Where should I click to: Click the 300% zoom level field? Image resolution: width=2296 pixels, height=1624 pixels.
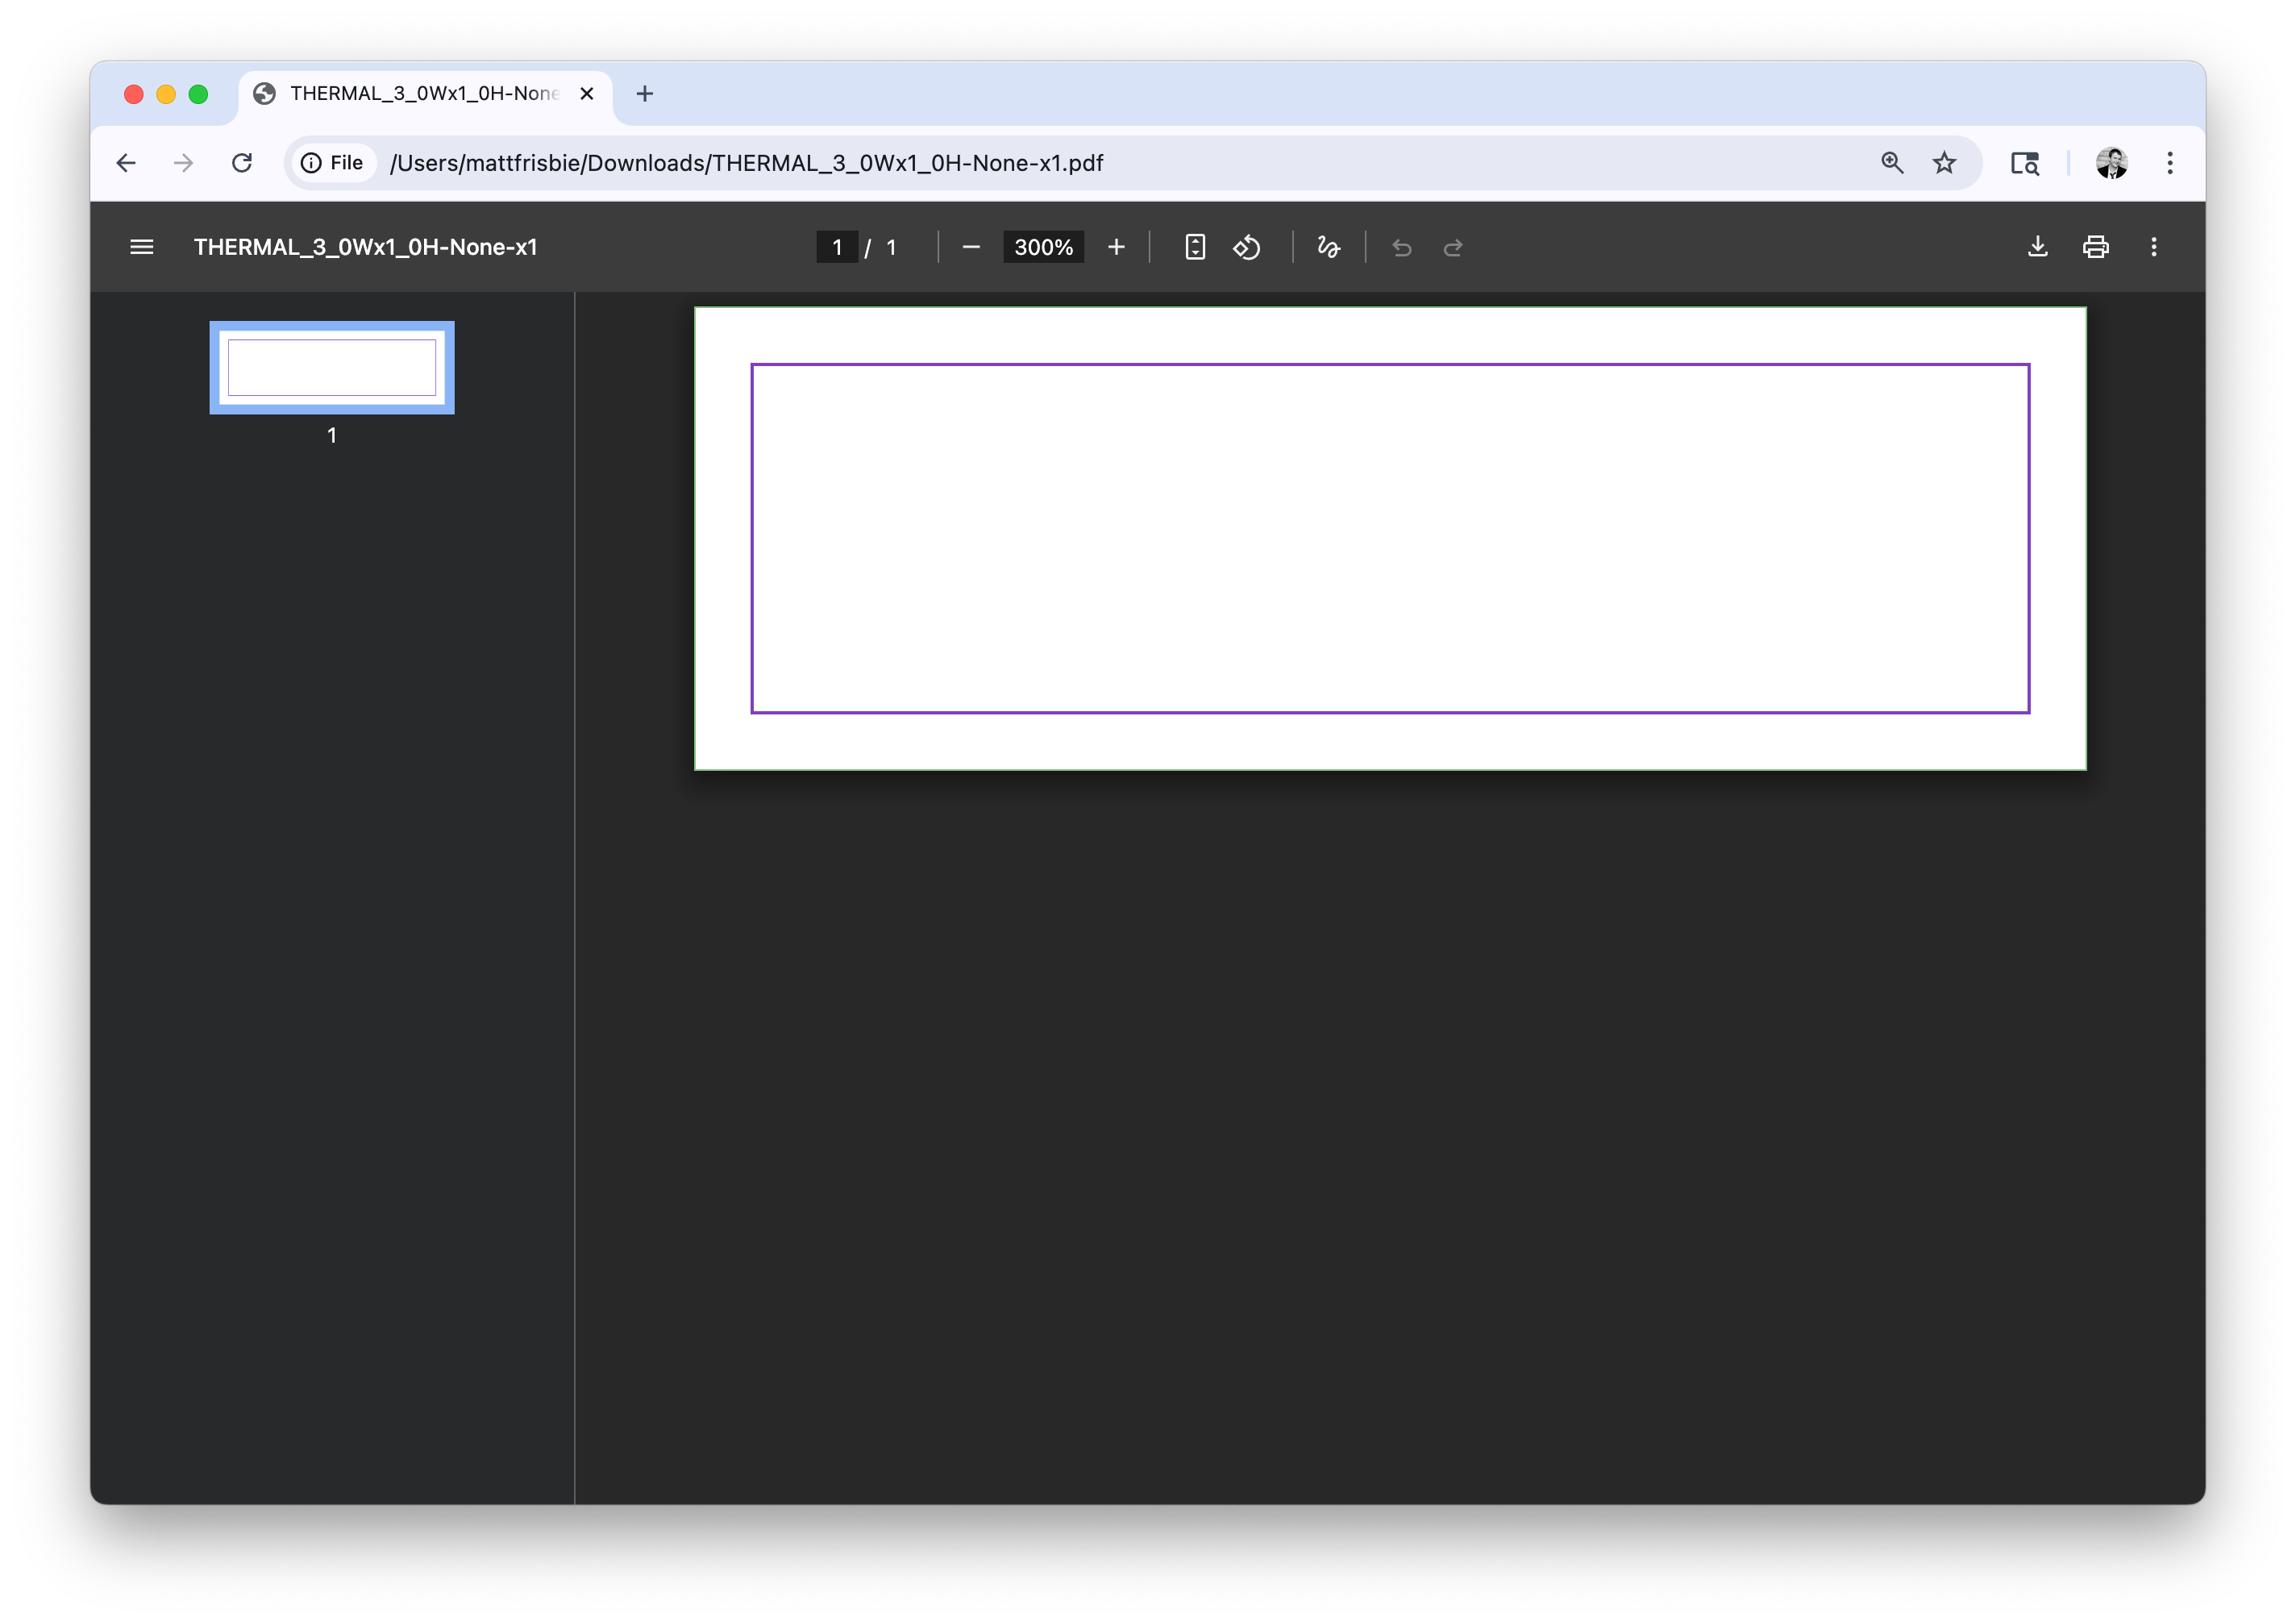pos(1043,247)
